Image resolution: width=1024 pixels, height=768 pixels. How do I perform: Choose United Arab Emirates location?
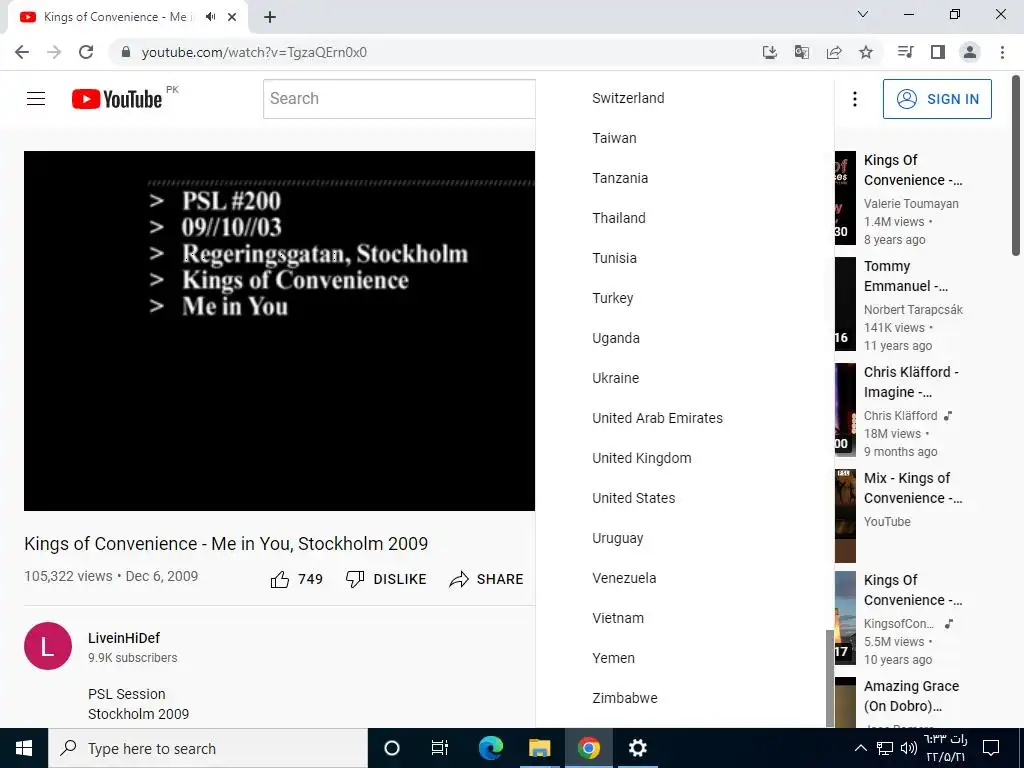coord(658,418)
